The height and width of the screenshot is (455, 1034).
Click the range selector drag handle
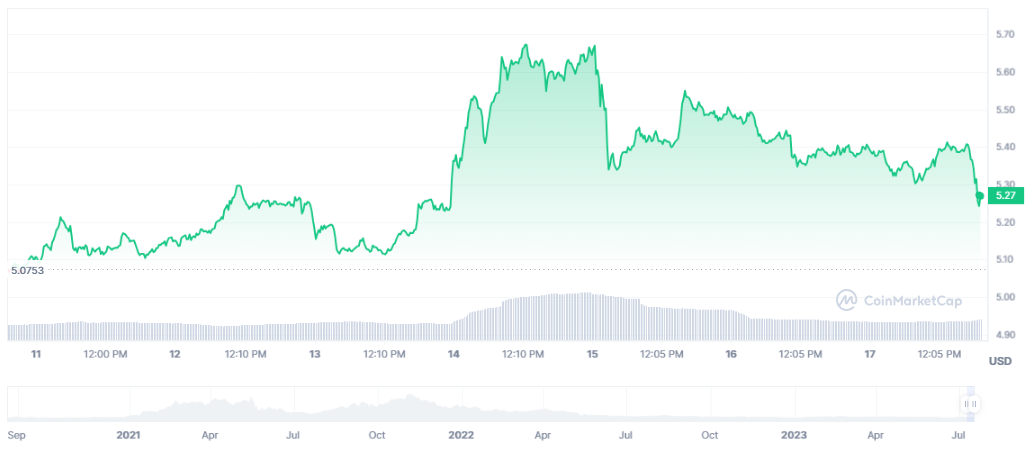click(969, 404)
